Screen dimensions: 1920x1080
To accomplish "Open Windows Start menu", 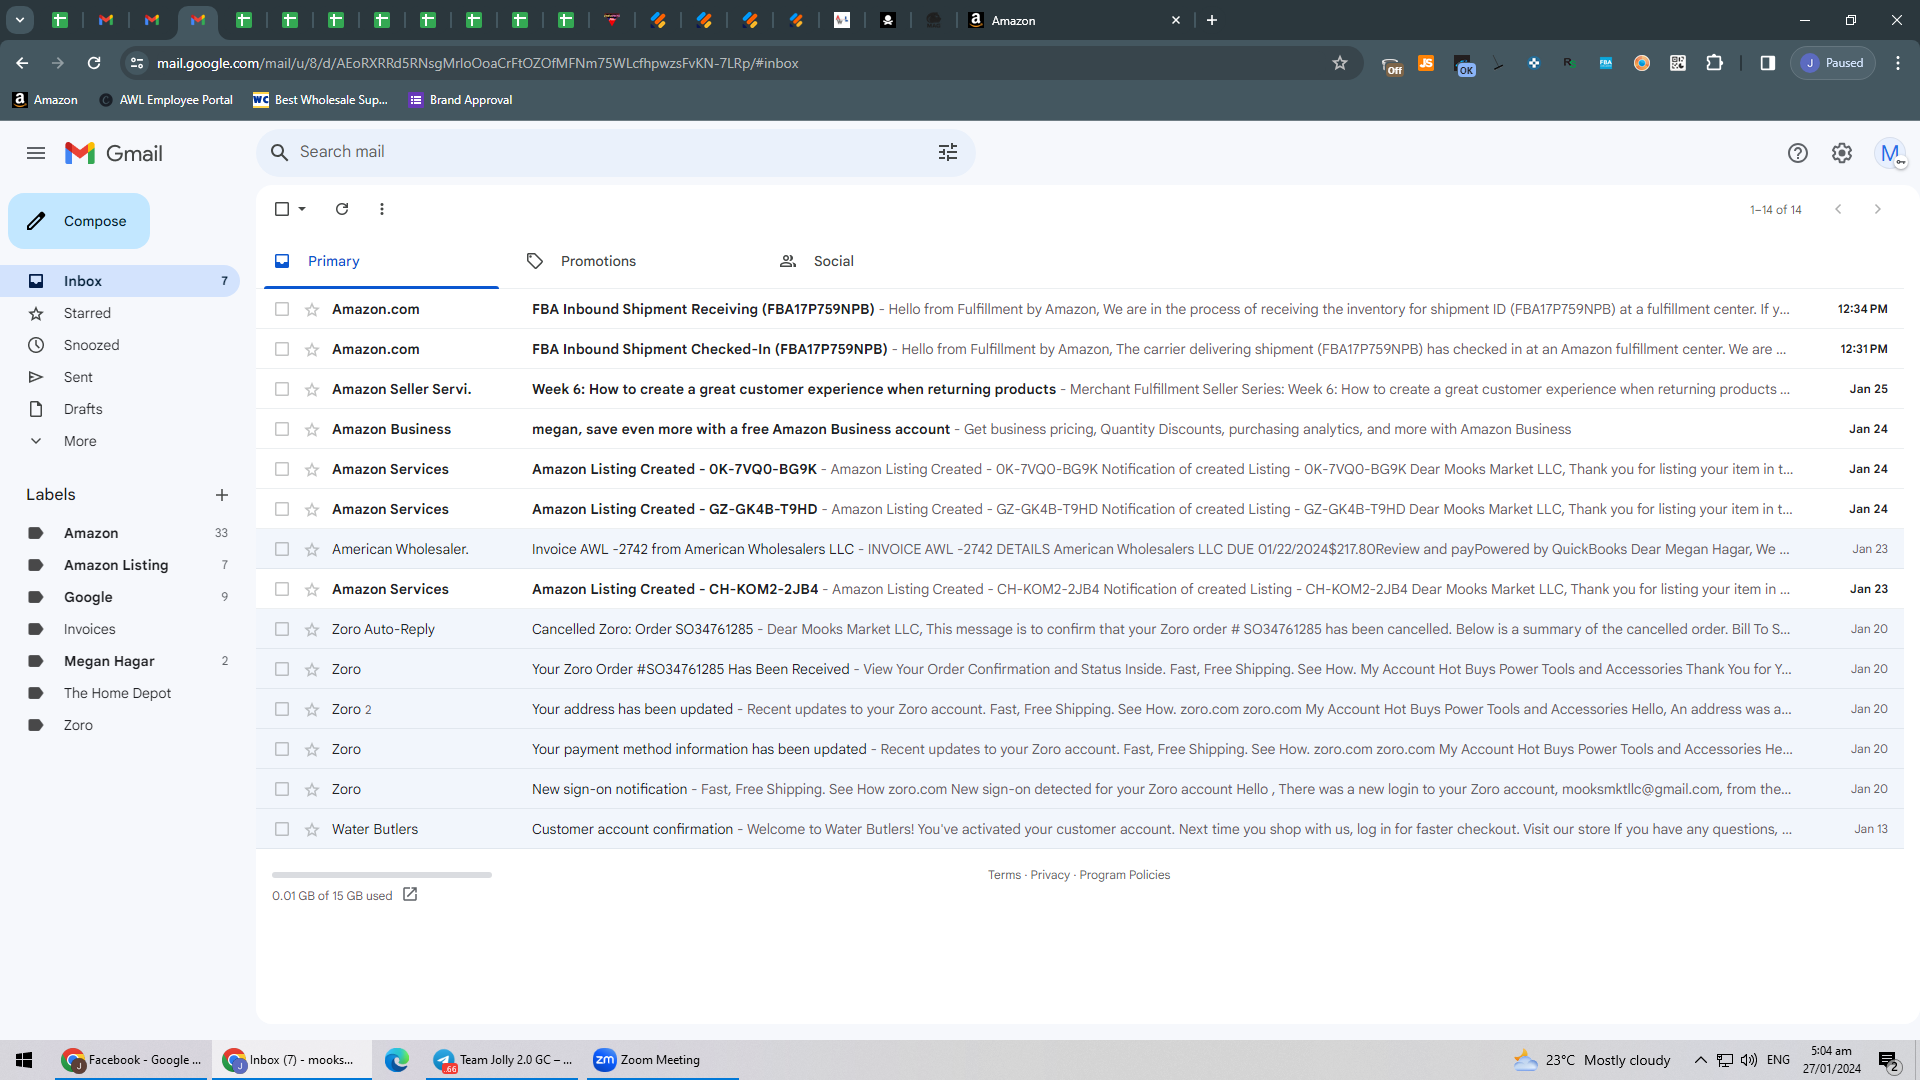I will 24,1060.
